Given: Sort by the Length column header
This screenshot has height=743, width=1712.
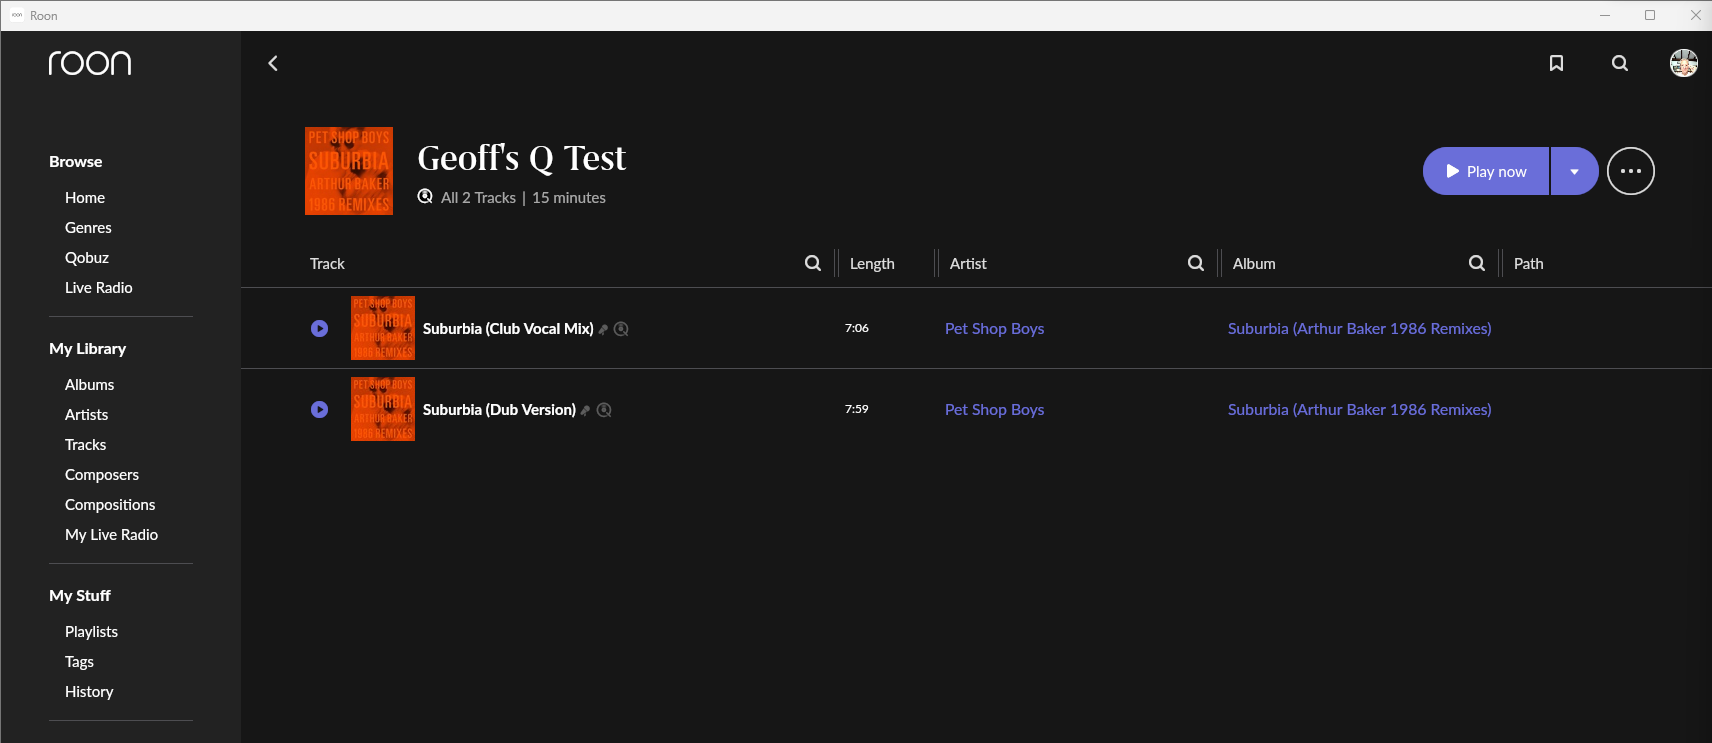Looking at the screenshot, I should coord(872,264).
